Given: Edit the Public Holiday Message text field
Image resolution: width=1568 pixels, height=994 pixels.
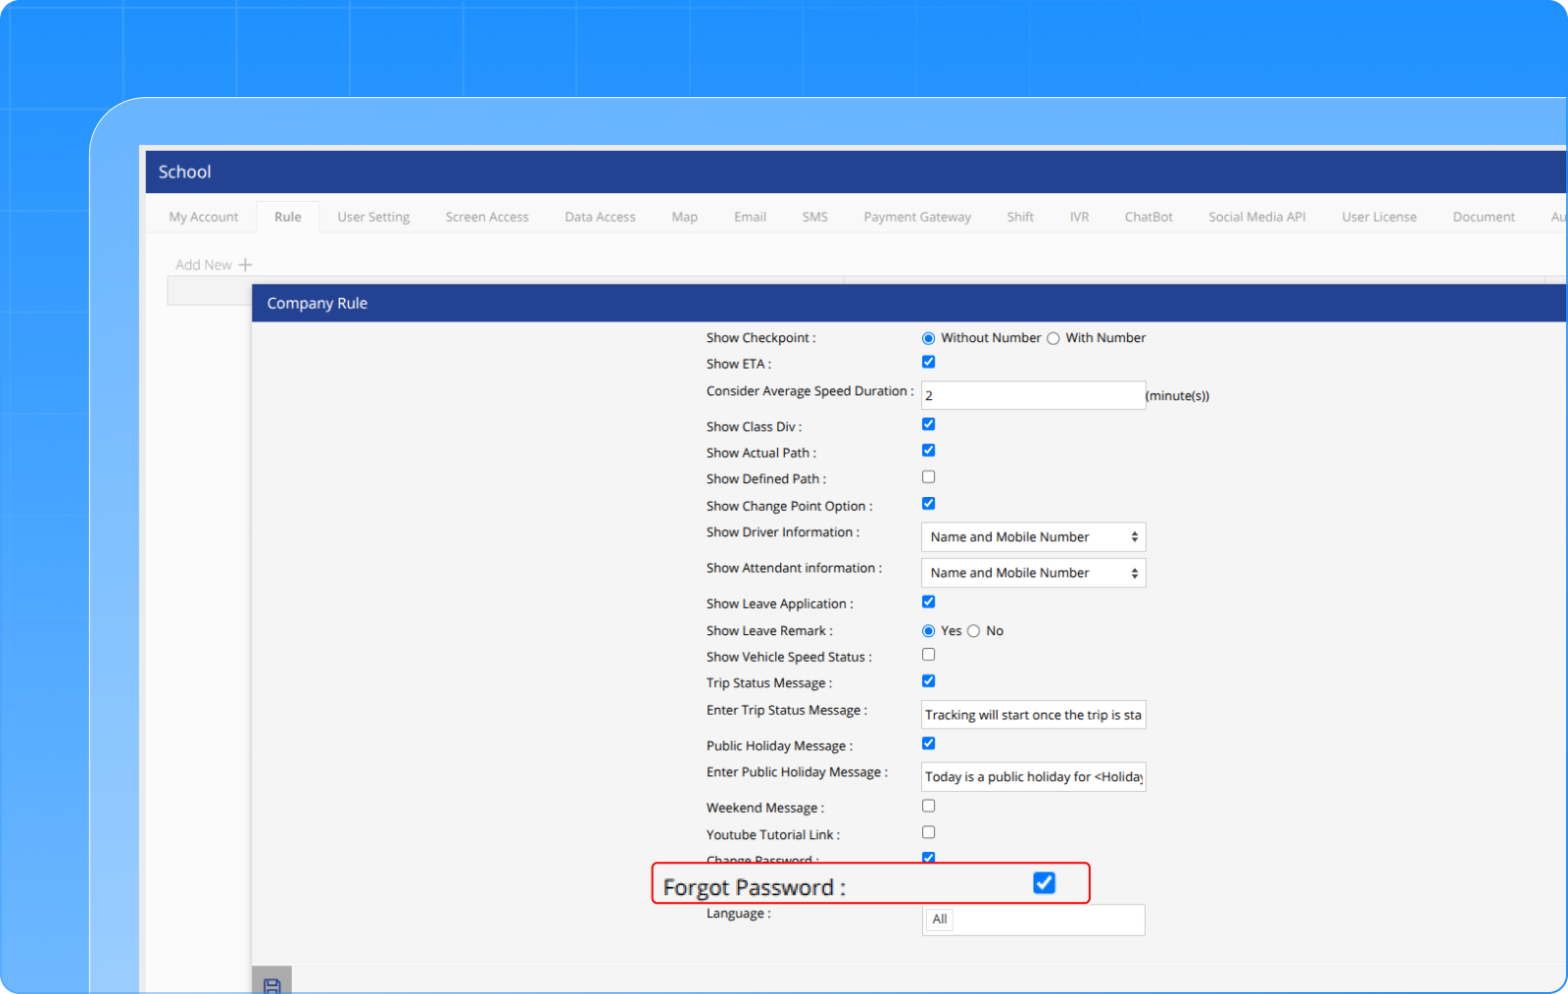Looking at the screenshot, I should click(x=1032, y=777).
